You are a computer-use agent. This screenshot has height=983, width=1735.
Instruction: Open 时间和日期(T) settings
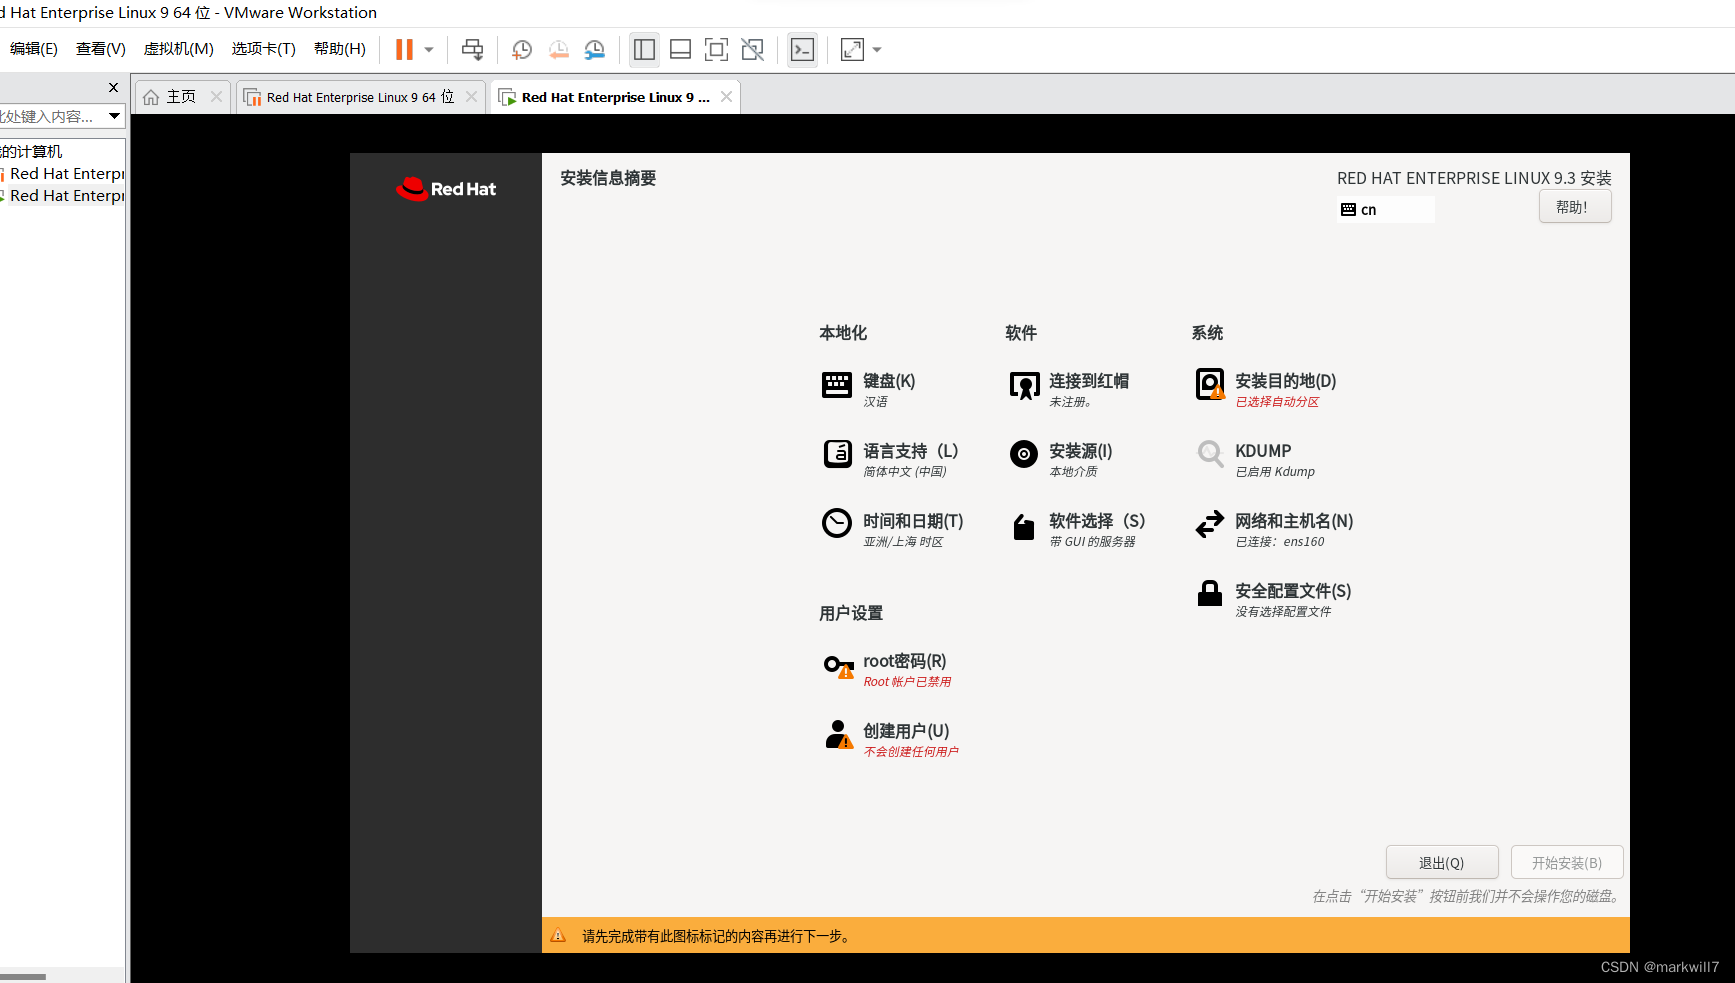pos(892,529)
